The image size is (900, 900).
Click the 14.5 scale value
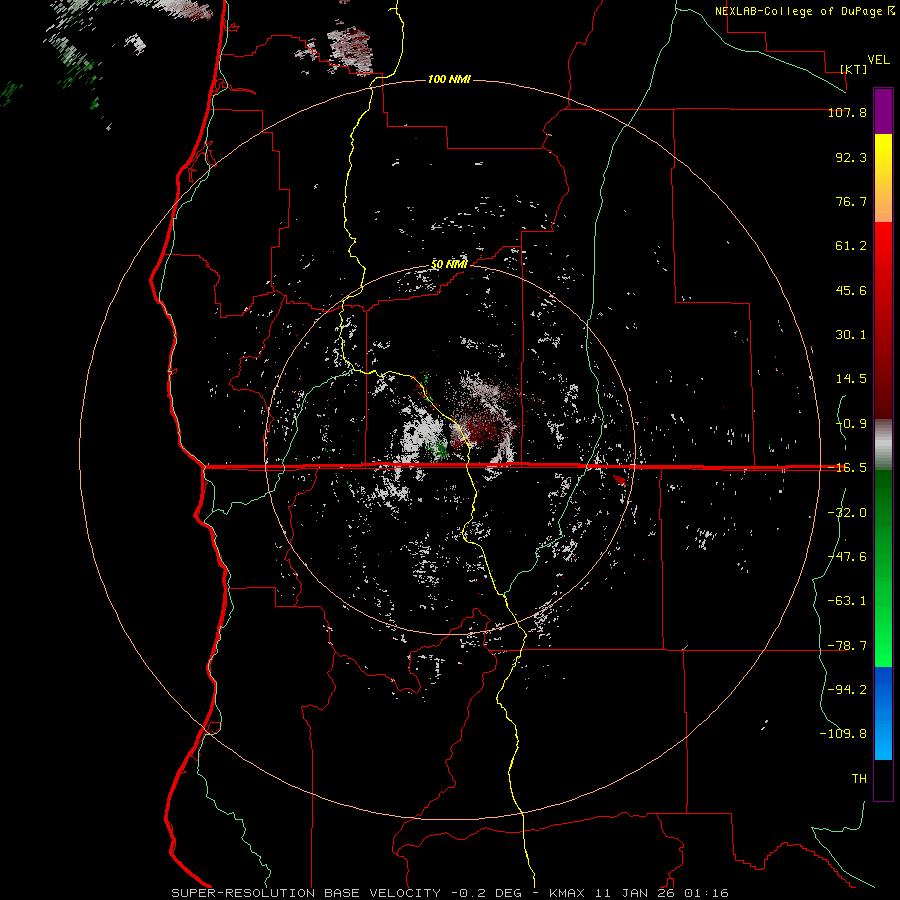pyautogui.click(x=851, y=379)
